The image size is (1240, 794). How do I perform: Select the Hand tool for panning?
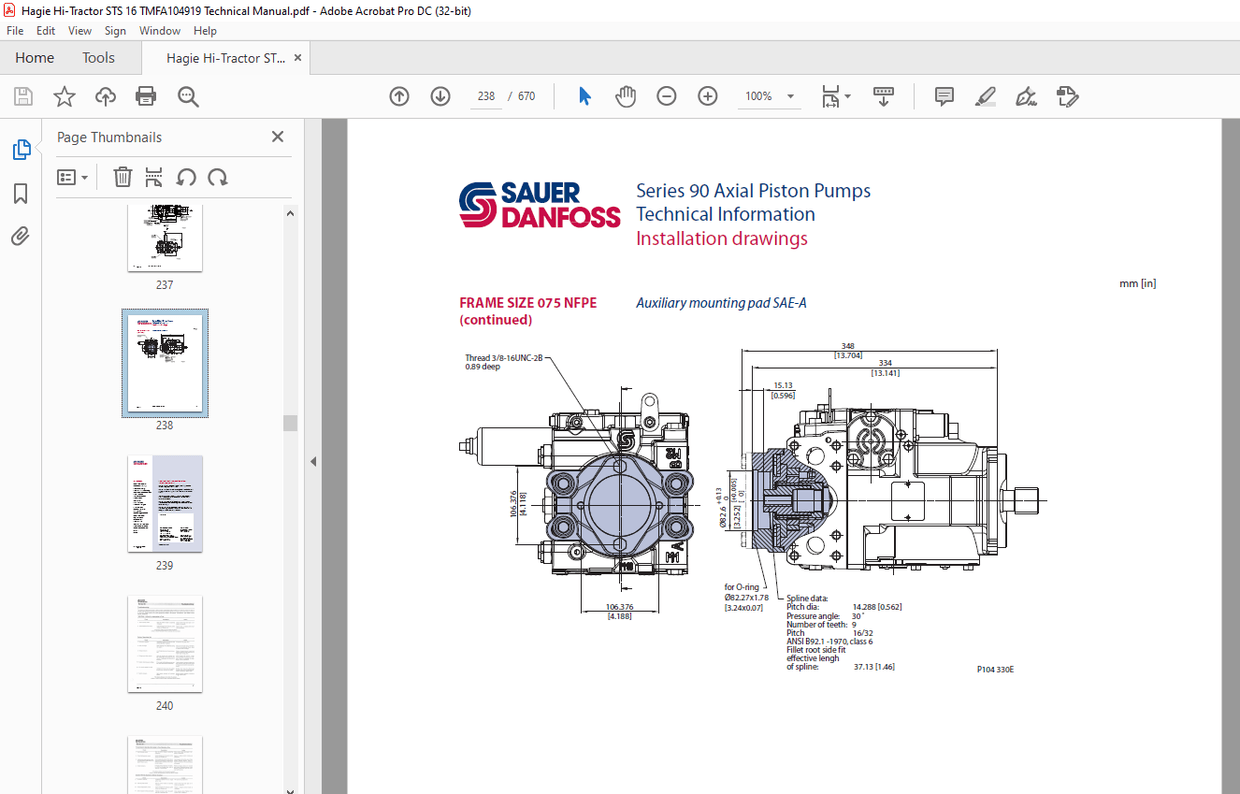click(x=625, y=96)
